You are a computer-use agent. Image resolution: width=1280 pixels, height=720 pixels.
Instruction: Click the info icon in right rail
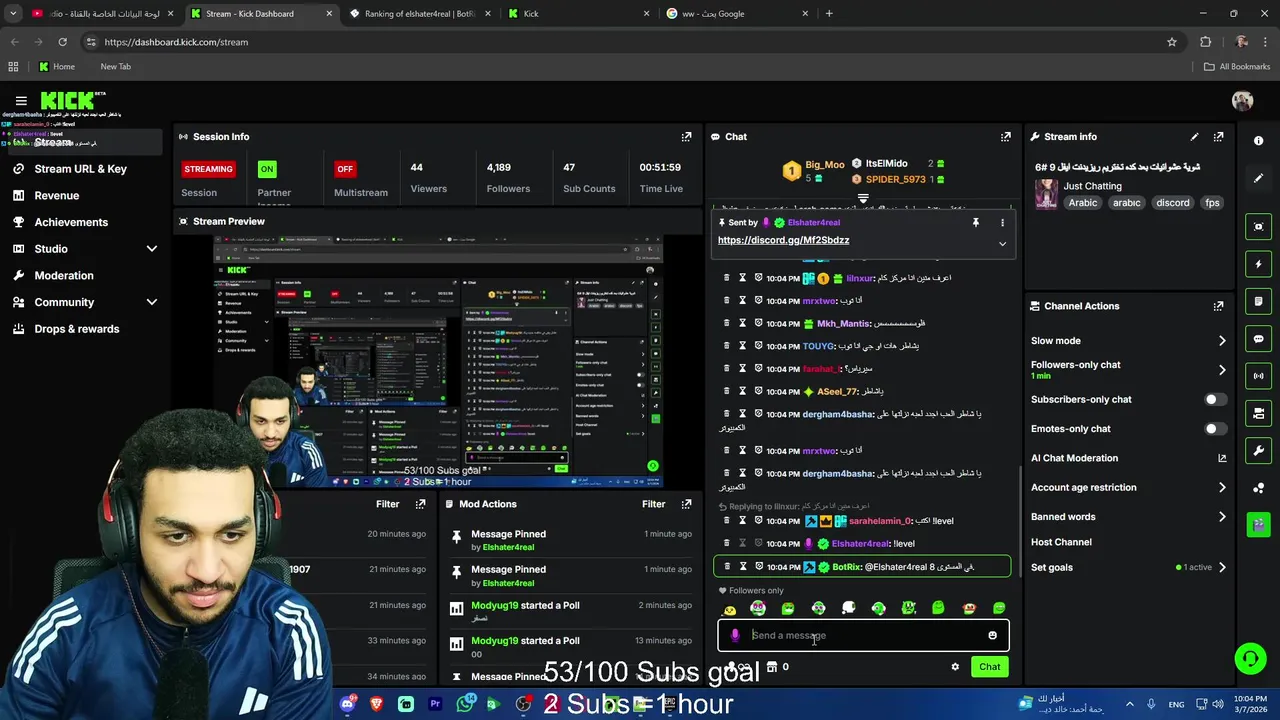pos(1259,141)
